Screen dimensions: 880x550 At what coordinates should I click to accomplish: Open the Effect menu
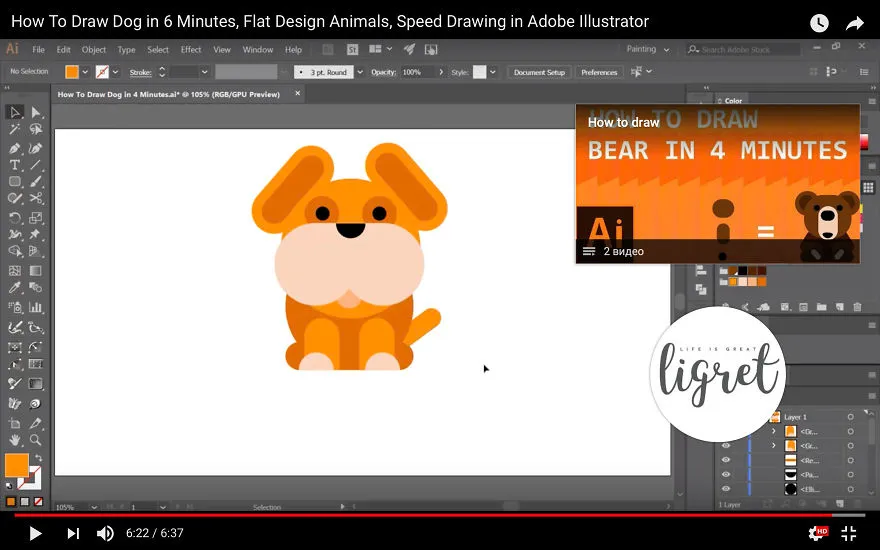(191, 49)
